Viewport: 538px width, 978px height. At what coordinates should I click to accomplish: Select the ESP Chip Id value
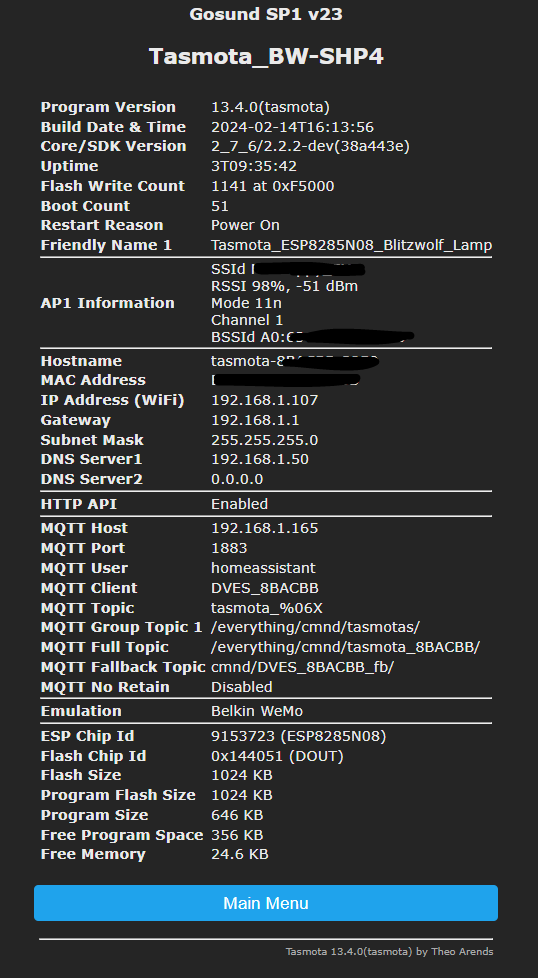coord(299,736)
